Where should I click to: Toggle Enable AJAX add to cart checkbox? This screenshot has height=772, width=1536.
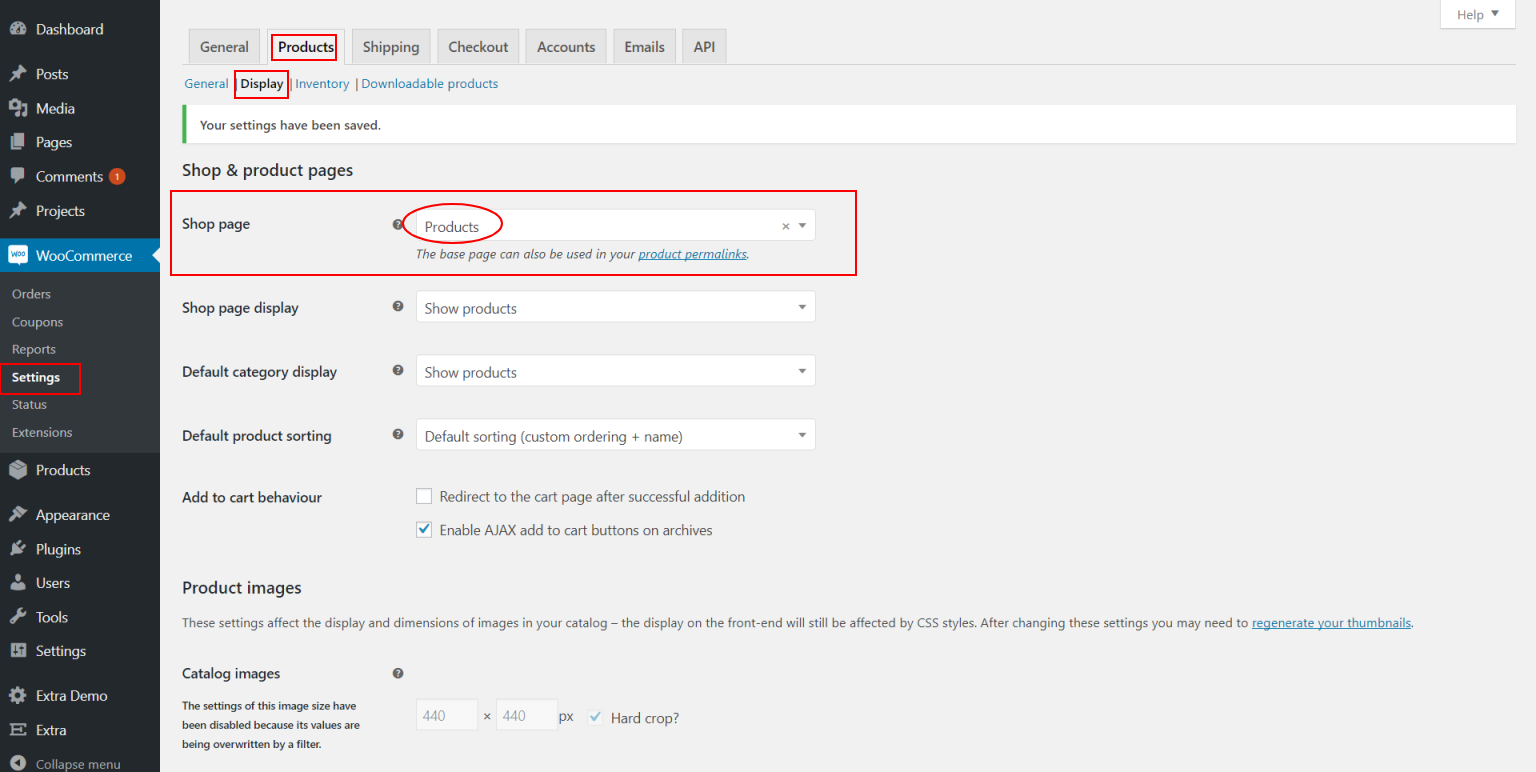click(424, 530)
